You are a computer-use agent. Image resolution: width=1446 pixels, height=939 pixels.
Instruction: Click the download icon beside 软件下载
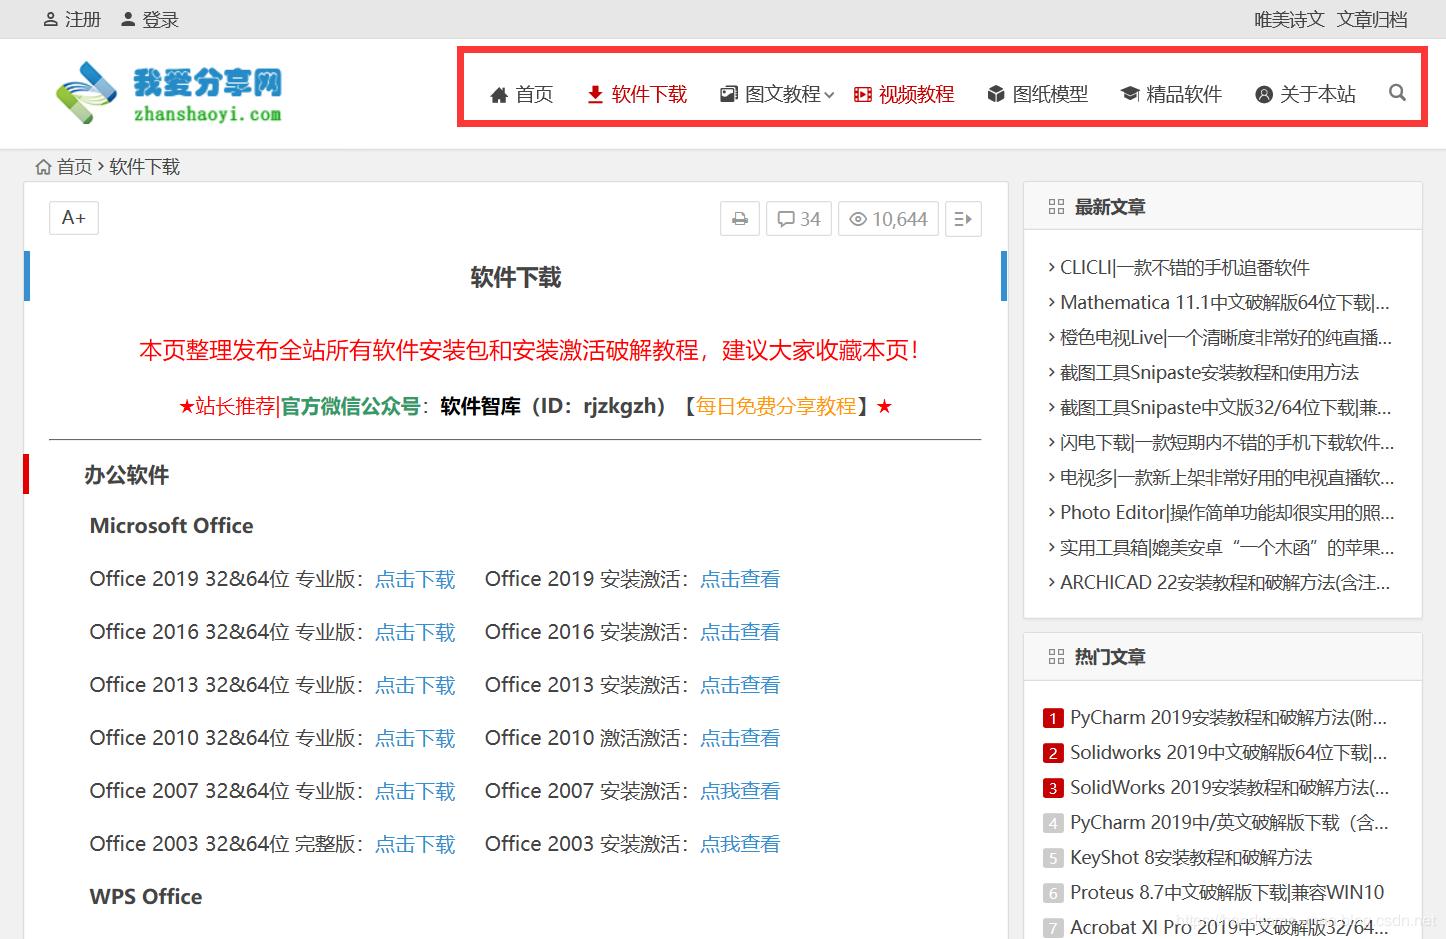[x=595, y=93]
